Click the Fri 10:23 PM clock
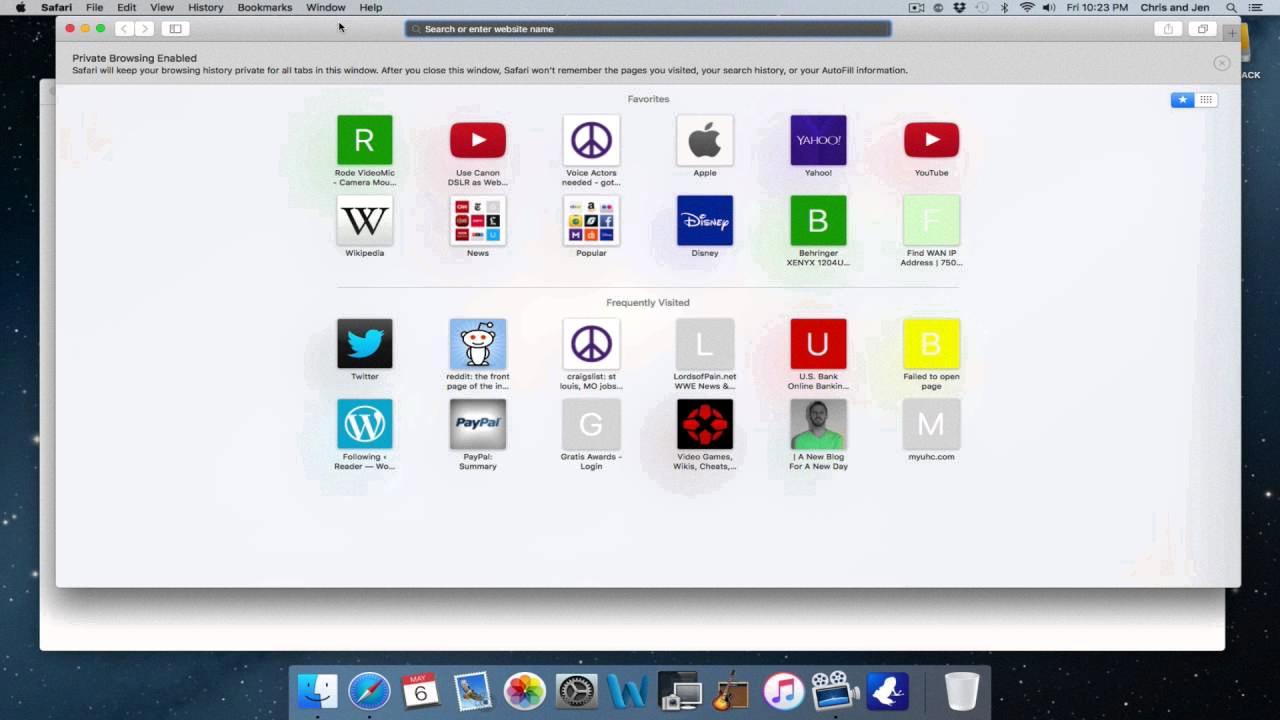1280x720 pixels. point(1097,7)
